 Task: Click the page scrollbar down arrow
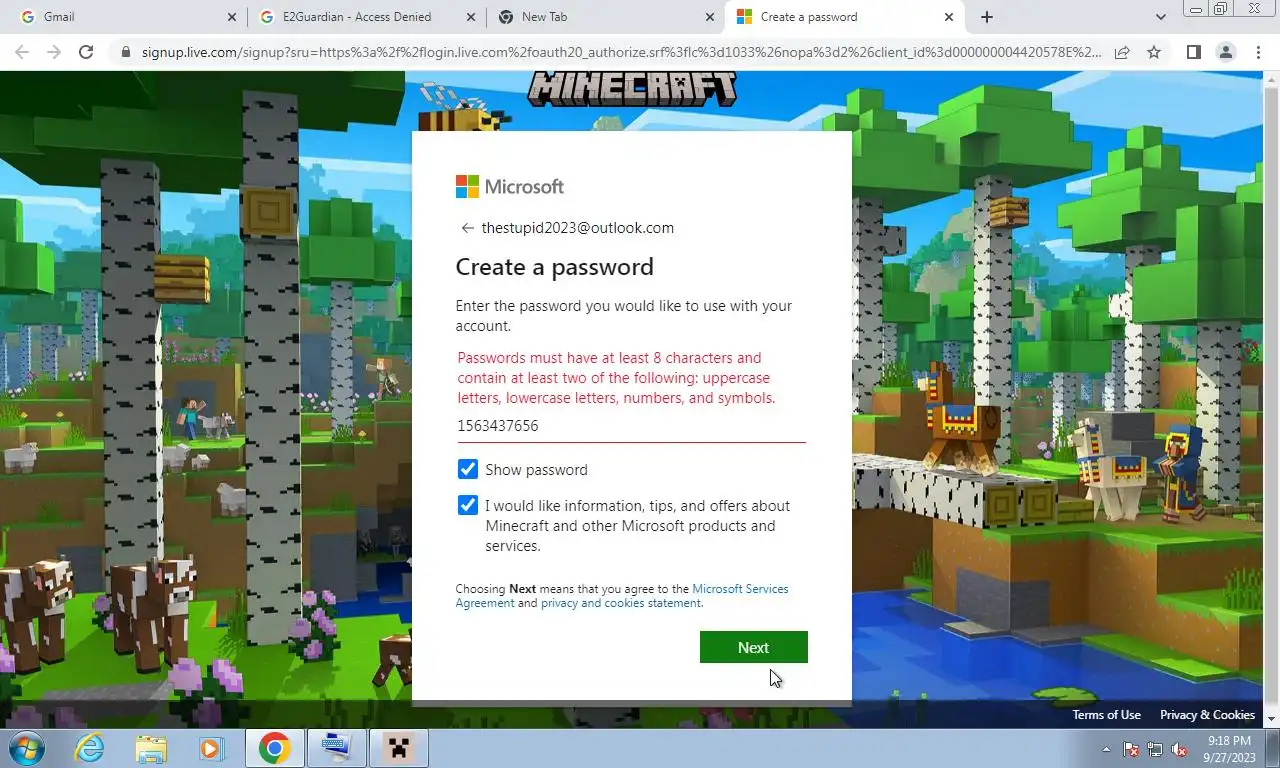pos(1271,719)
